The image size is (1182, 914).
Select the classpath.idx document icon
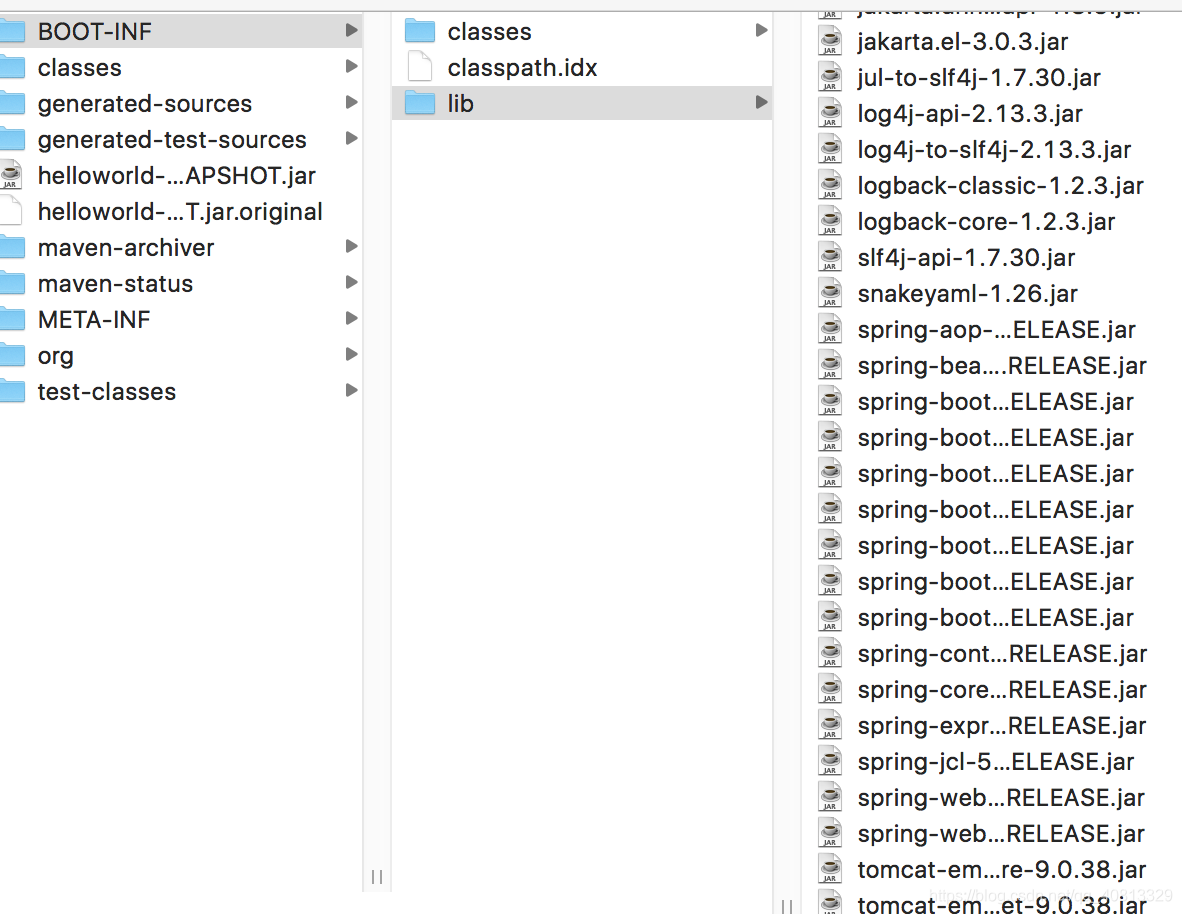pyautogui.click(x=420, y=67)
